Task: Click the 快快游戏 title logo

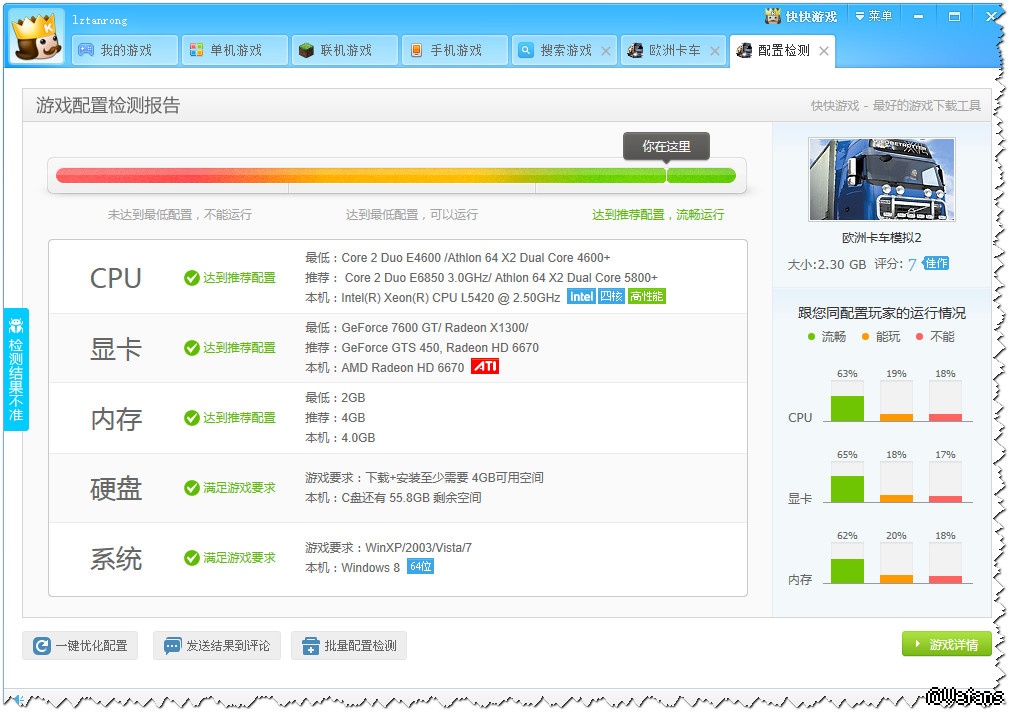Action: click(801, 16)
